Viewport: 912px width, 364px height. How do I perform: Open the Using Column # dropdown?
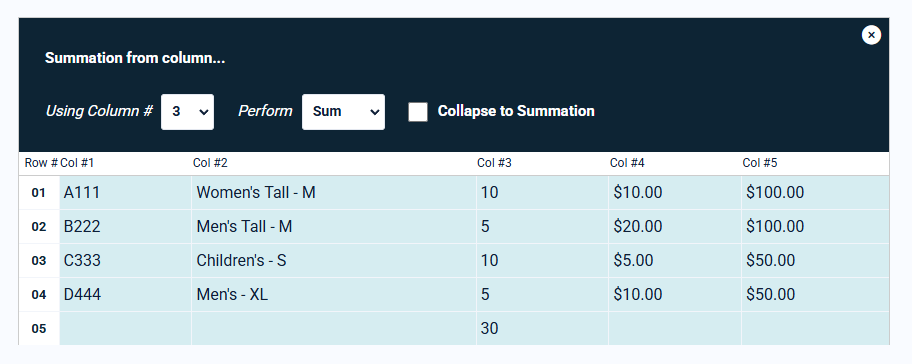[187, 112]
